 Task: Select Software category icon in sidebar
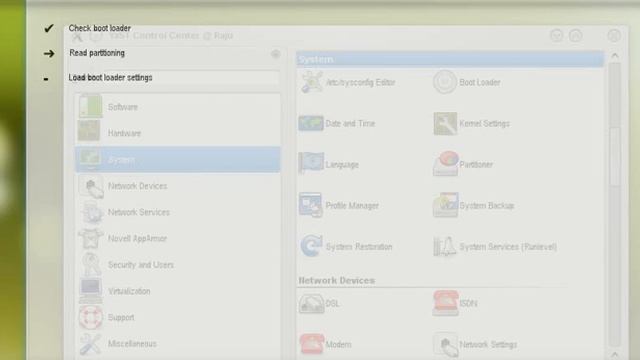pos(90,106)
